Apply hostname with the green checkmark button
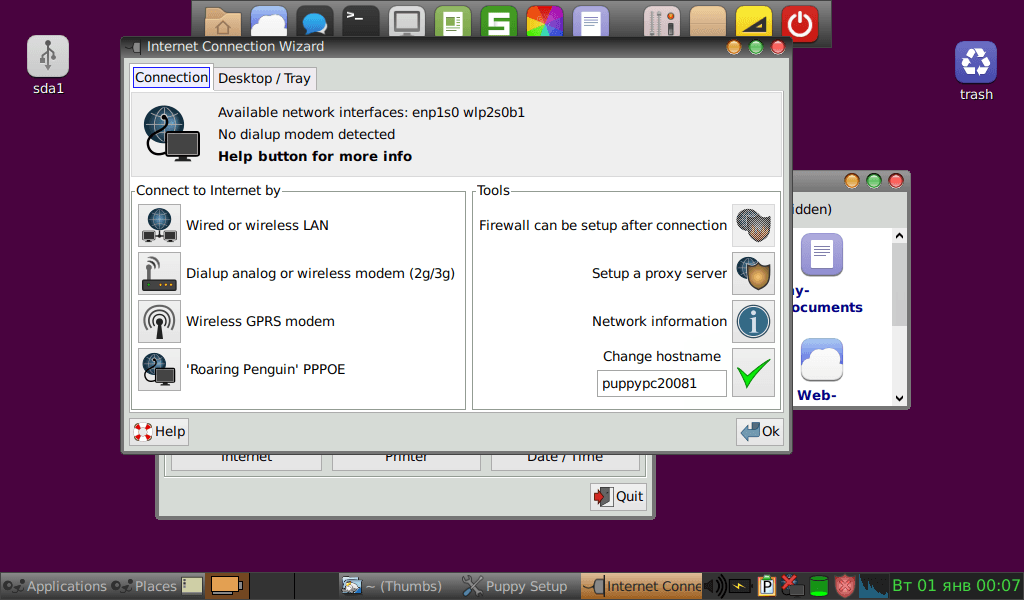 click(754, 373)
